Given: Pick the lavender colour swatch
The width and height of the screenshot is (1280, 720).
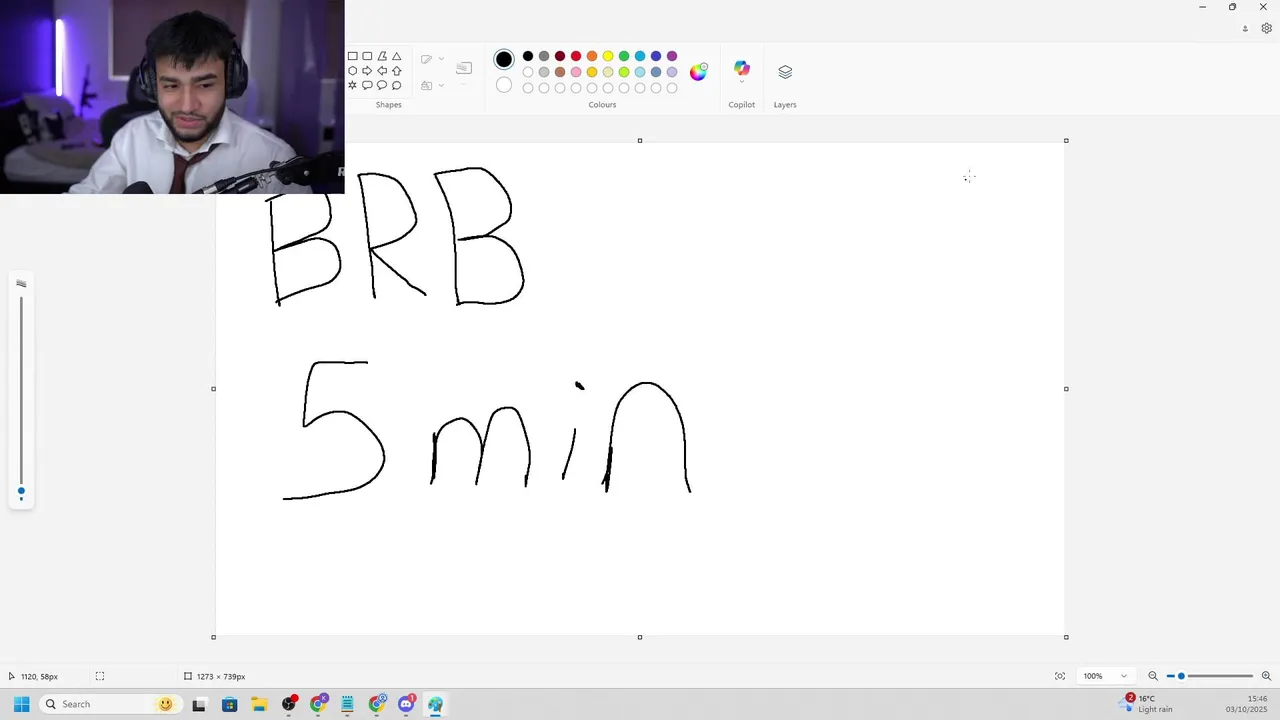Looking at the screenshot, I should pyautogui.click(x=672, y=72).
